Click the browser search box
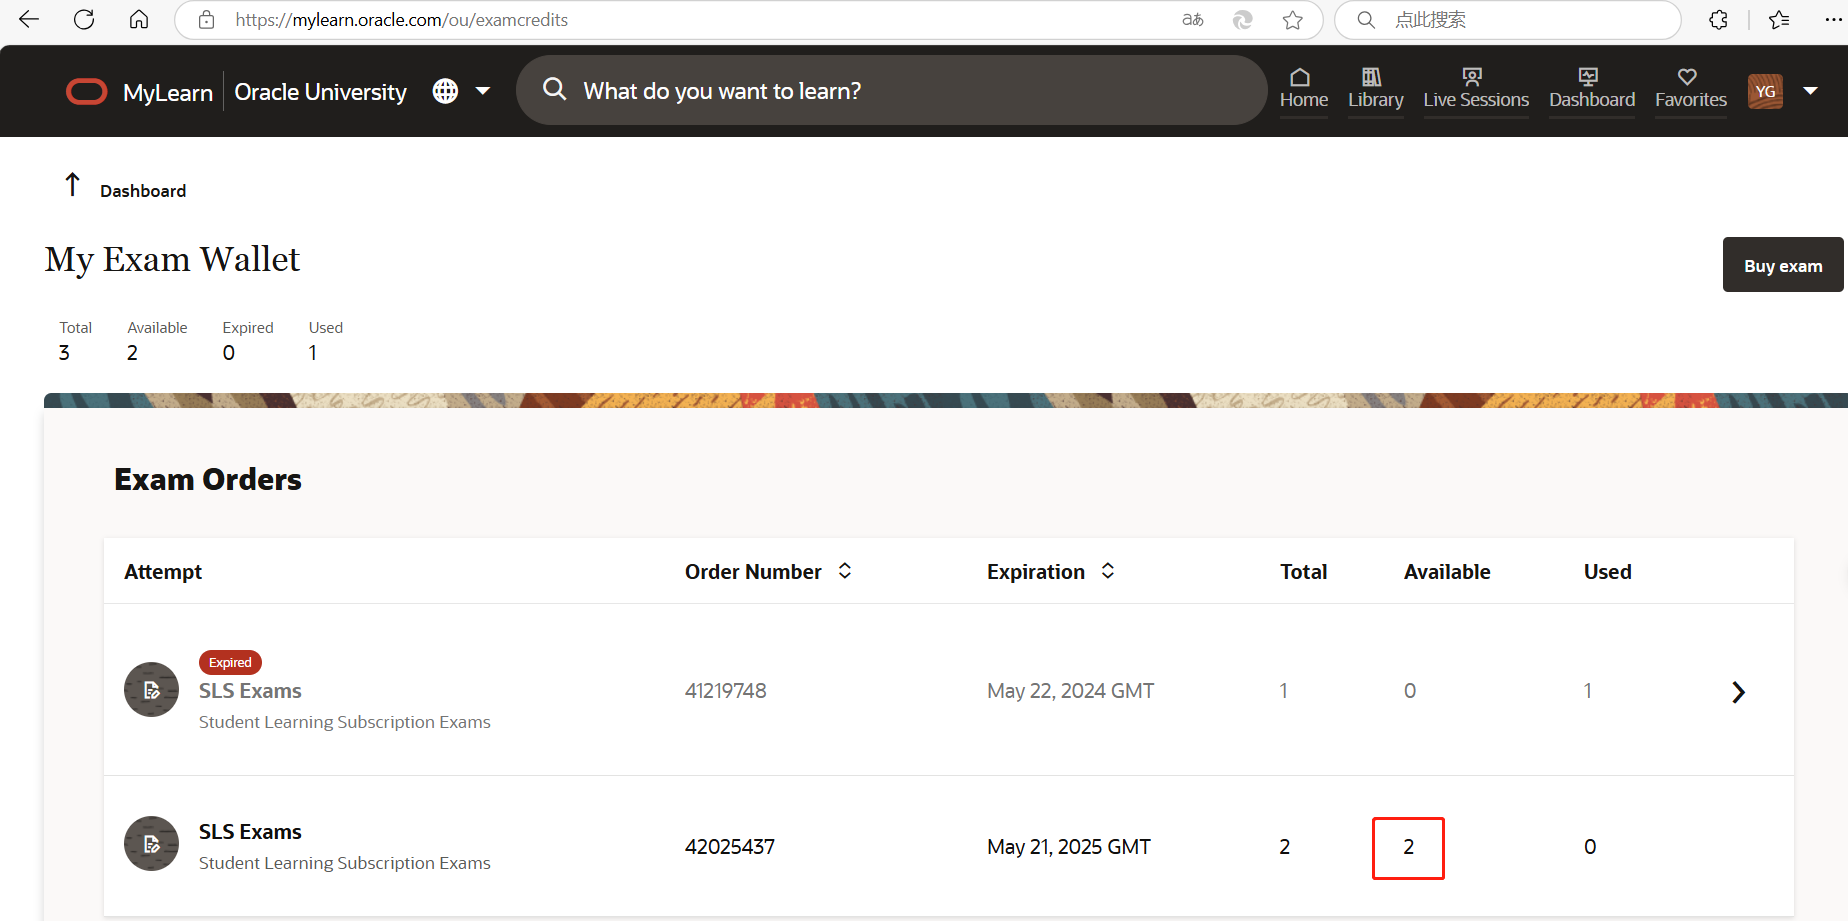Image resolution: width=1848 pixels, height=921 pixels. [x=1508, y=20]
